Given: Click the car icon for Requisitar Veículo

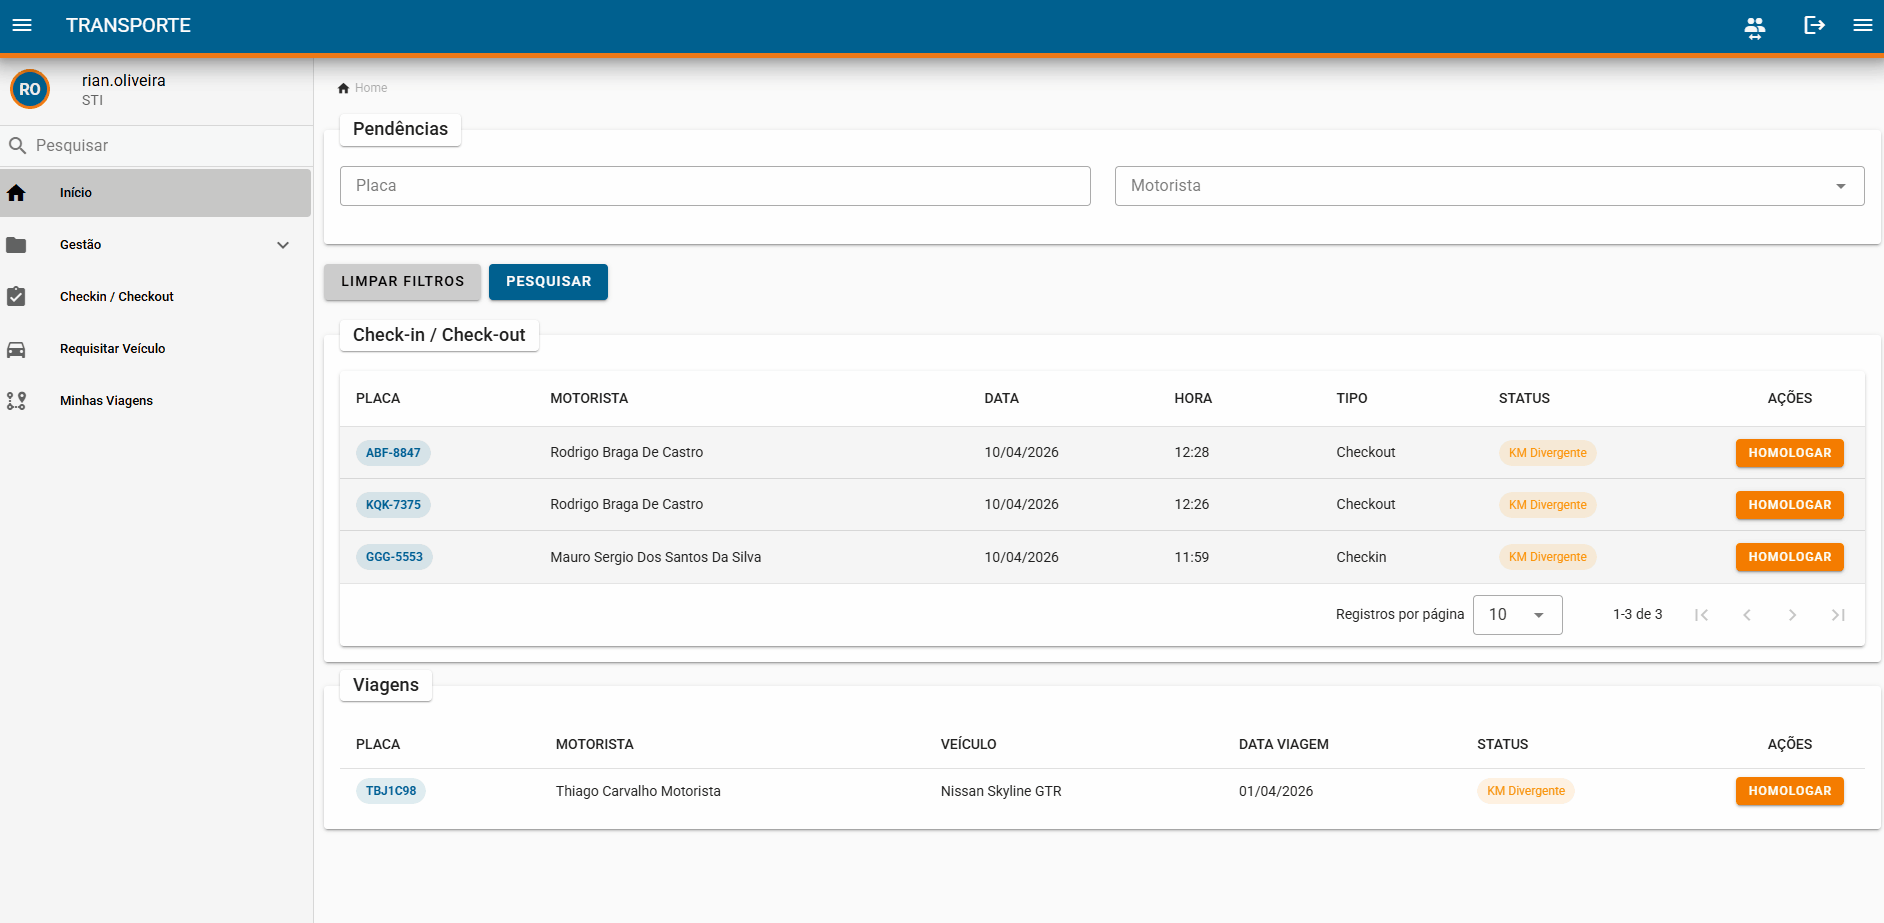Looking at the screenshot, I should (x=16, y=349).
